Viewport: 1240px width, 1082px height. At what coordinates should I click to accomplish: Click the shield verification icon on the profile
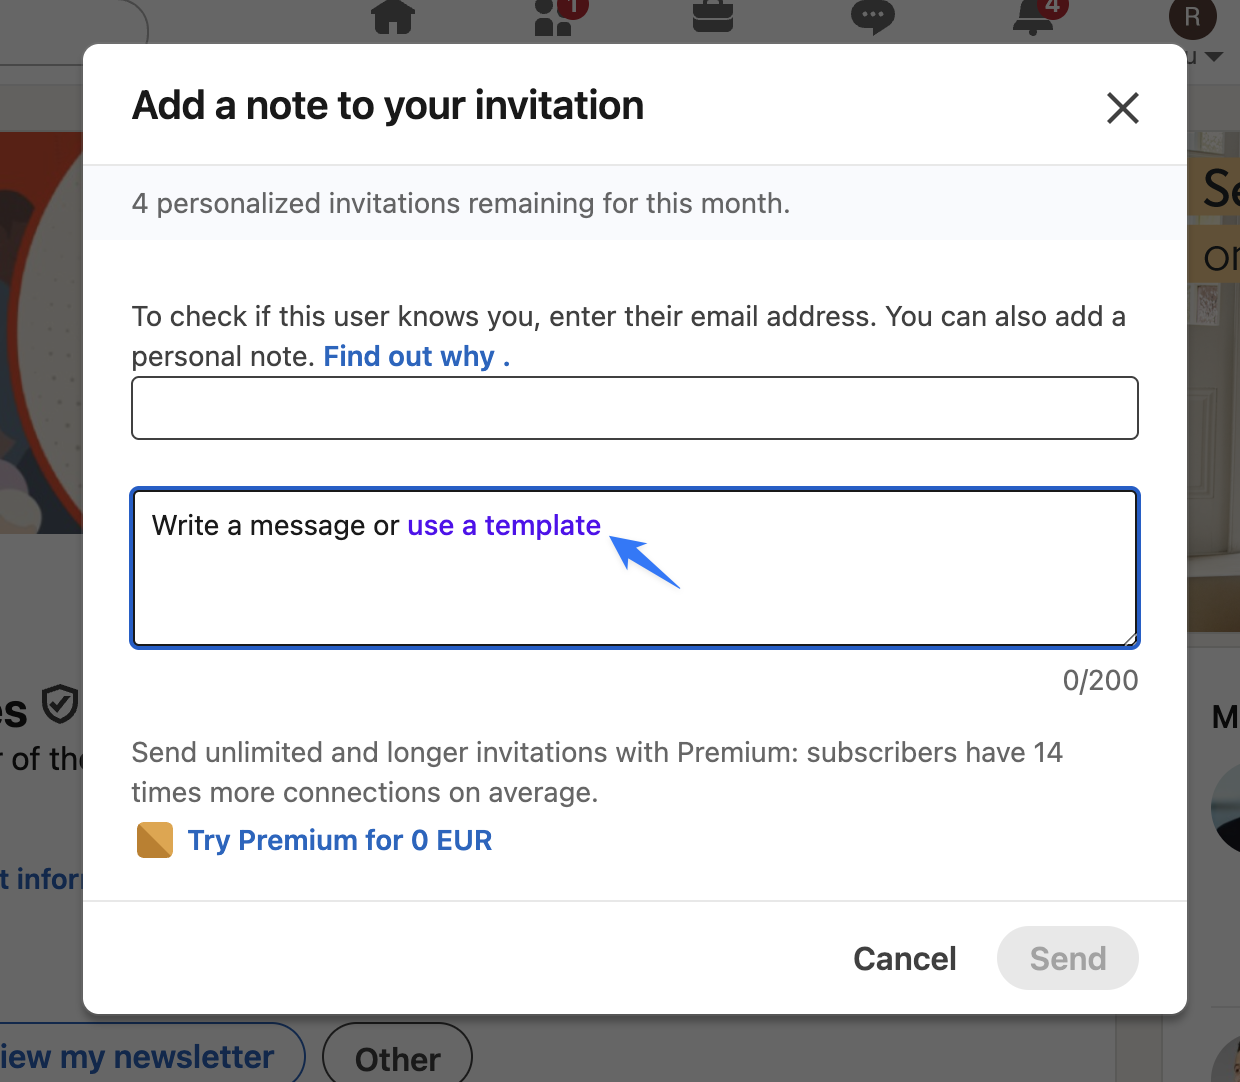click(59, 705)
